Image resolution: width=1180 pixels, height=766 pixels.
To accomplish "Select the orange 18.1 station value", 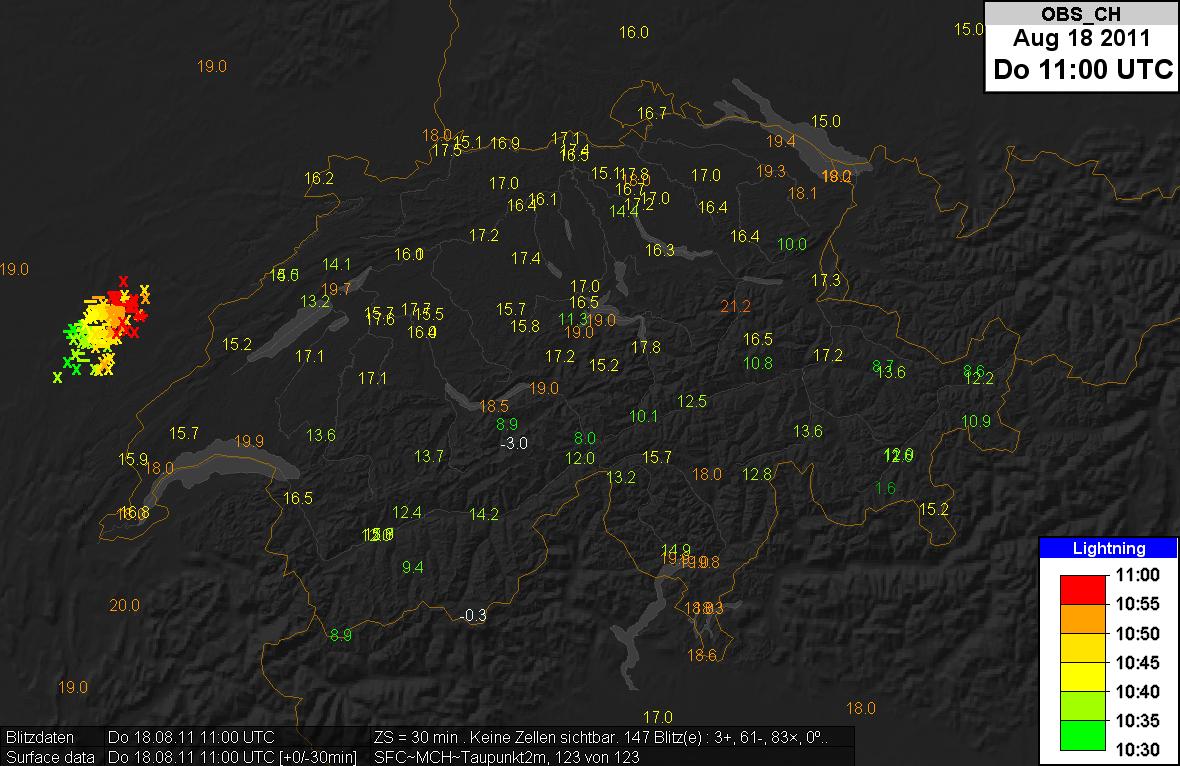I will 802,193.
